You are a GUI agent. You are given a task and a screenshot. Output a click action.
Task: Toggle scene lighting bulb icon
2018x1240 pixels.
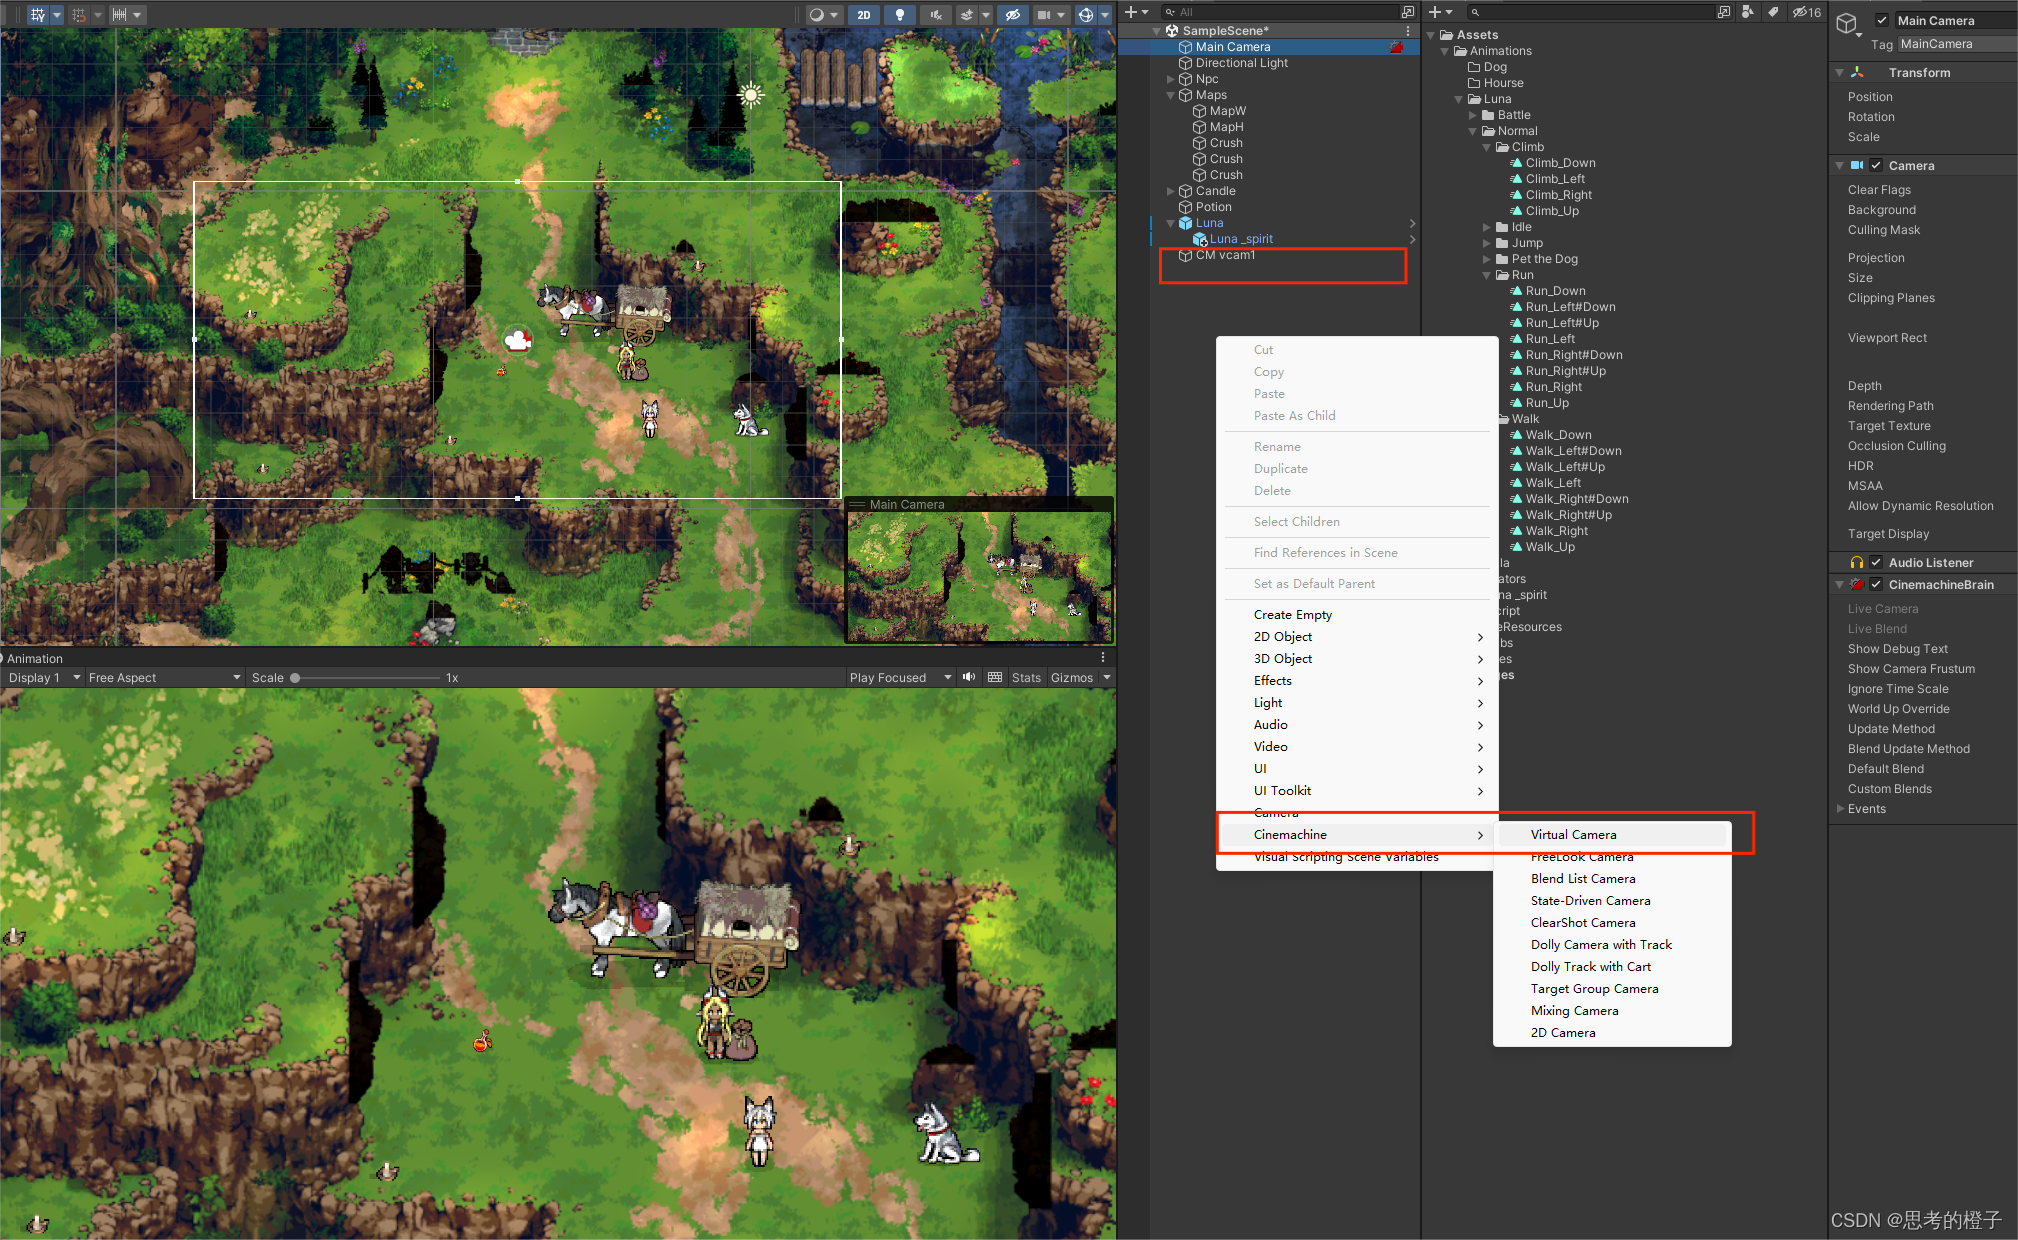click(900, 14)
